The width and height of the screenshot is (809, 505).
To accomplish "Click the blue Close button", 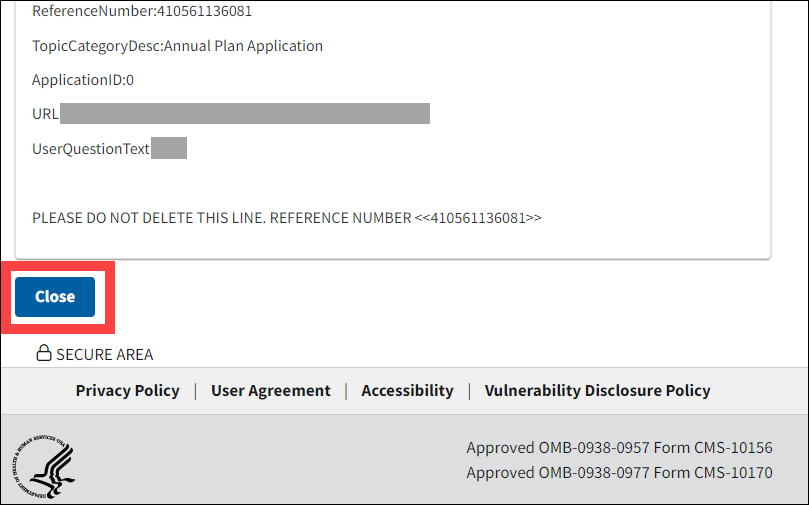I will point(55,297).
